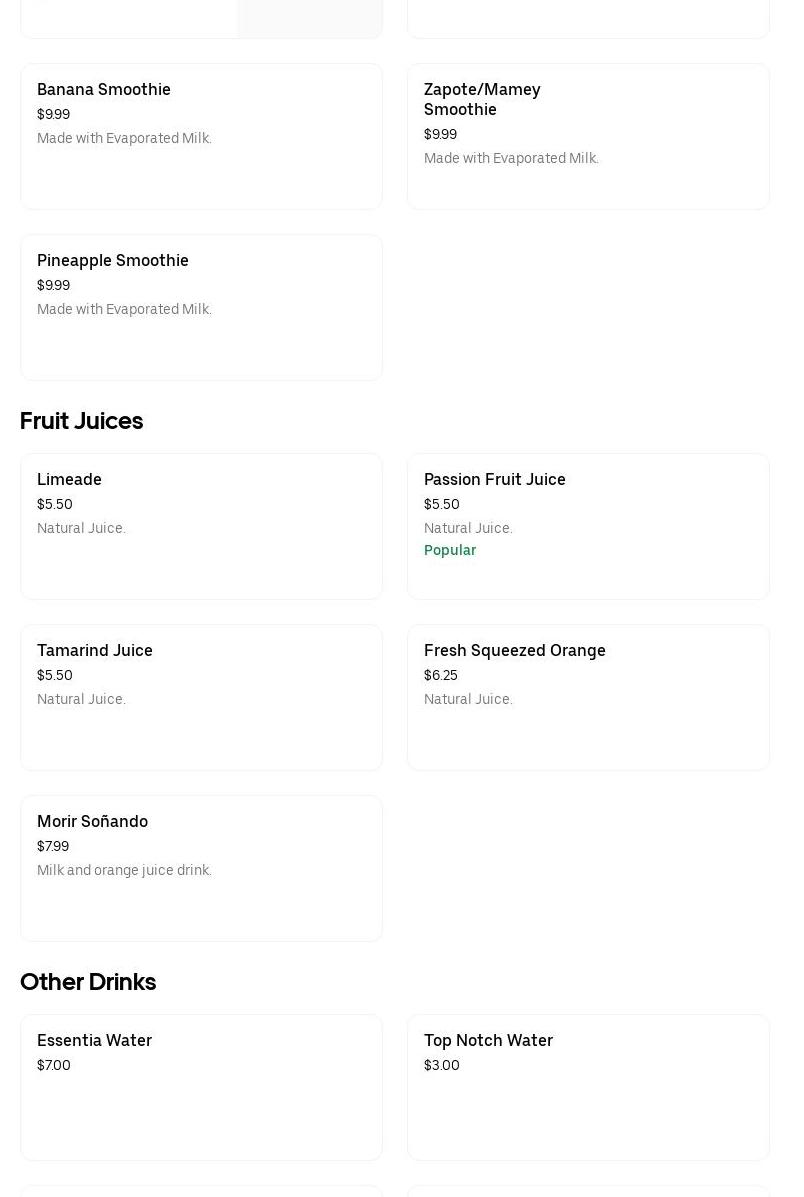This screenshot has height=1197, width=804.
Task: Click the Banana Smoothie evaporated milk description
Action: pos(124,139)
